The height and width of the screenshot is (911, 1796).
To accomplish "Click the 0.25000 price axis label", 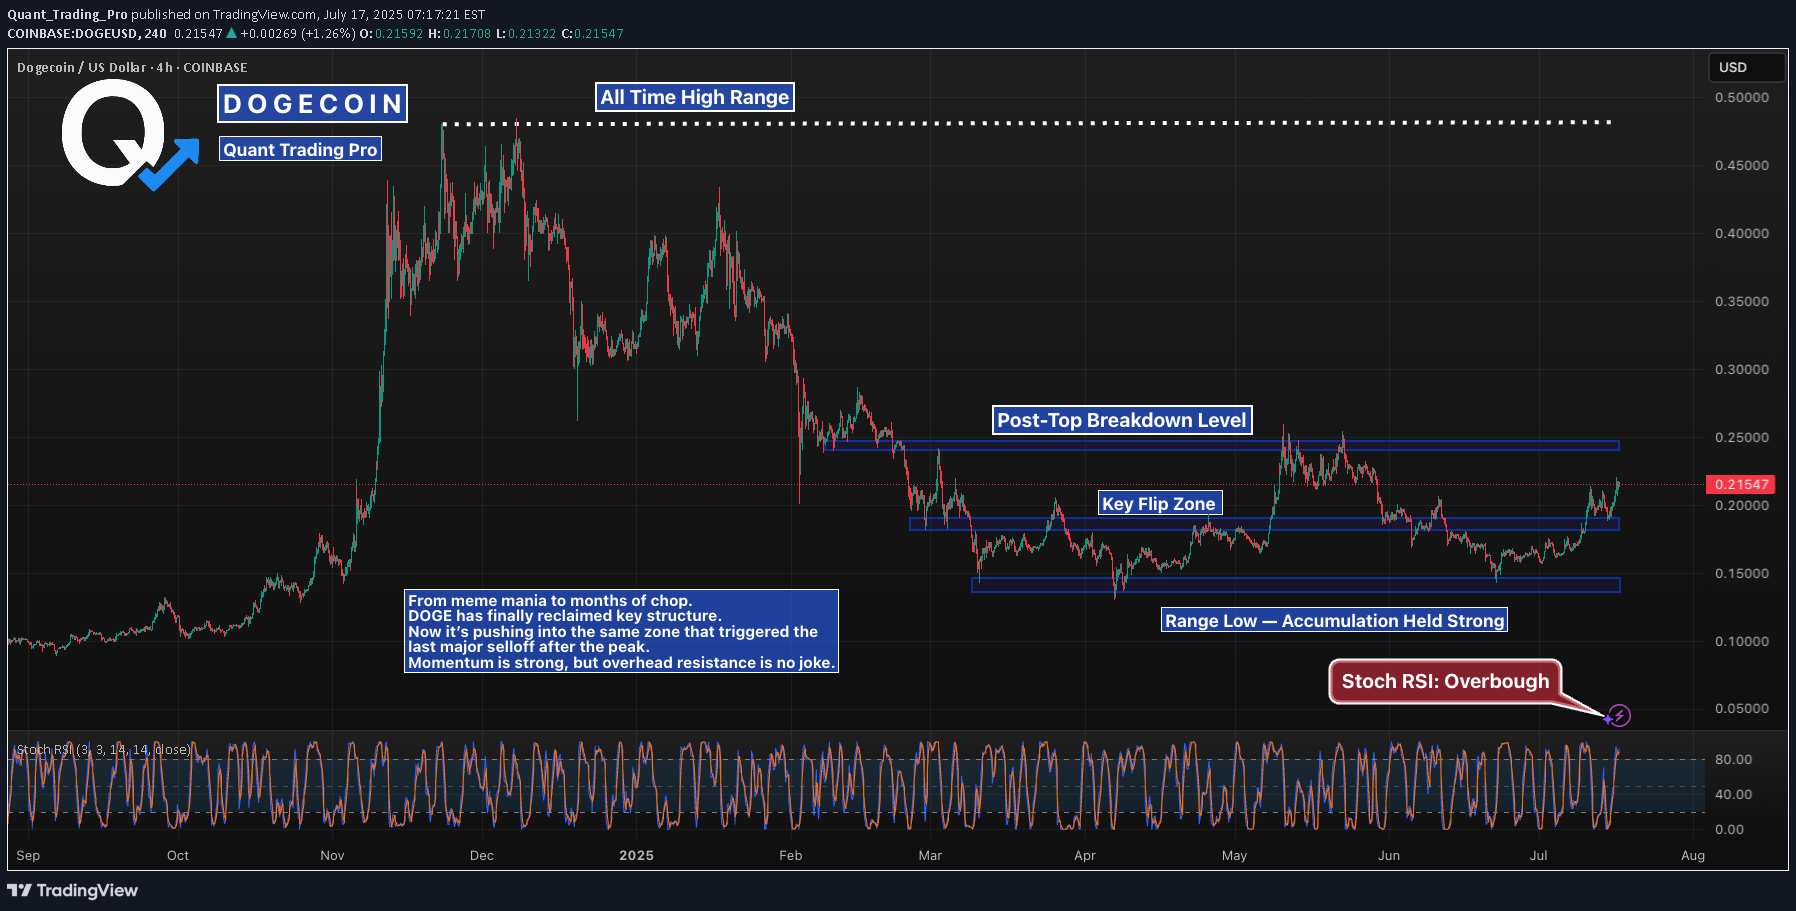I will 1741,437.
